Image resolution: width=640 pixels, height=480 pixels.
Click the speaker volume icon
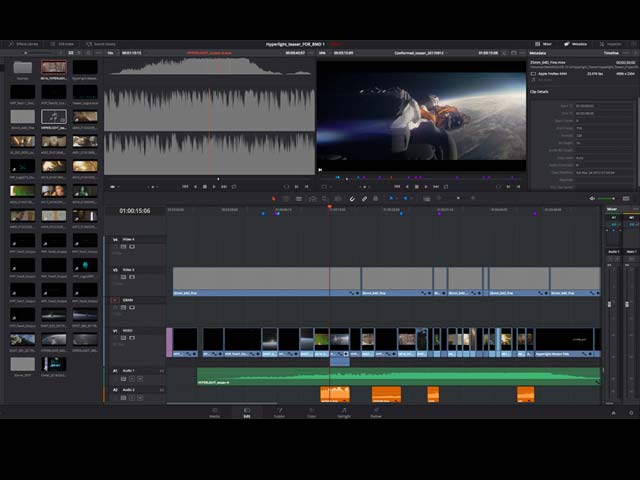(592, 198)
